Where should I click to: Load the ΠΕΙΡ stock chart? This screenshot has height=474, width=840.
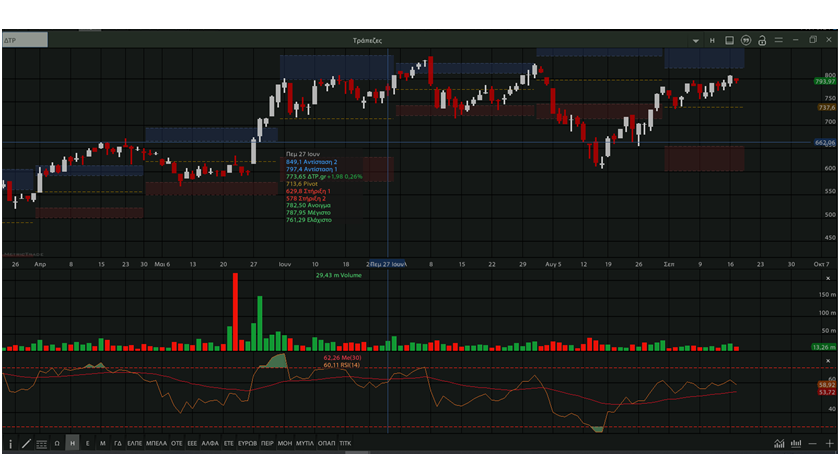pos(267,443)
